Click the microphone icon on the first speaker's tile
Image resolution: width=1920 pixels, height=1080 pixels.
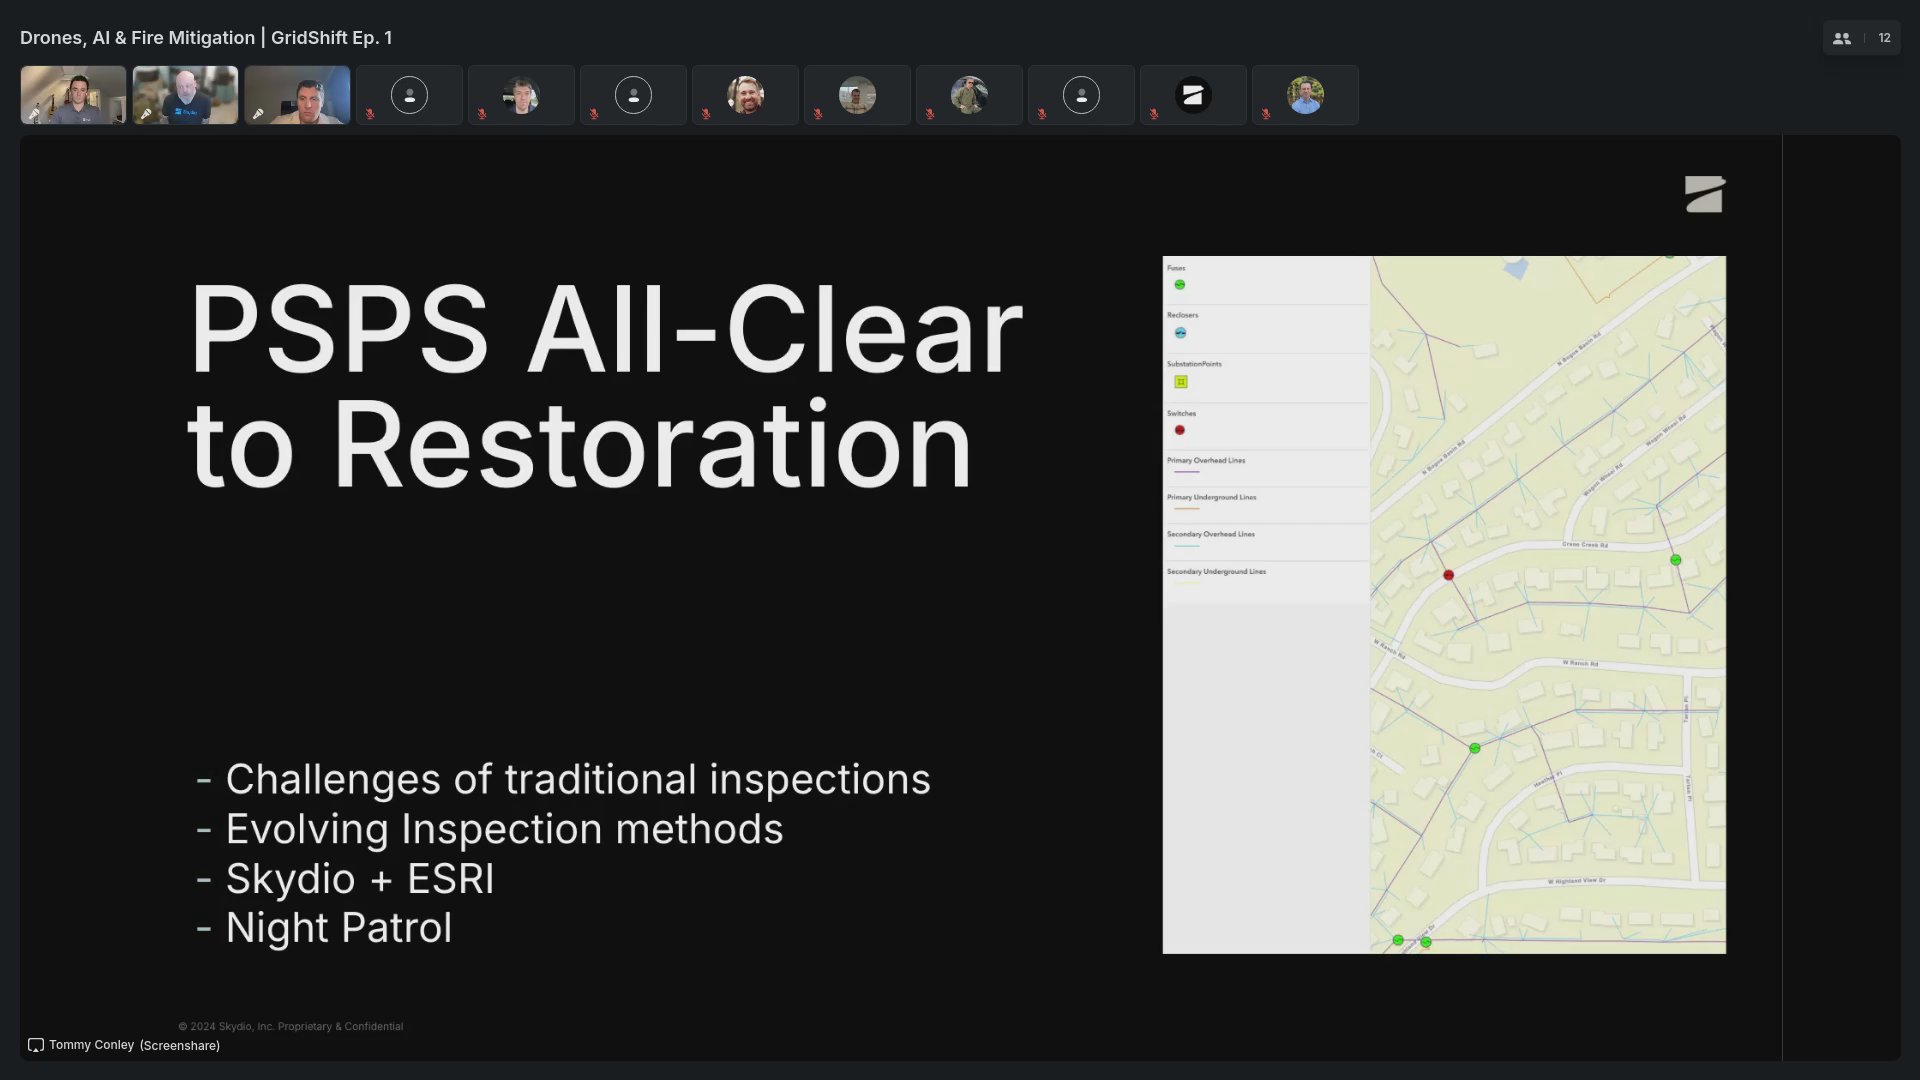(x=34, y=114)
